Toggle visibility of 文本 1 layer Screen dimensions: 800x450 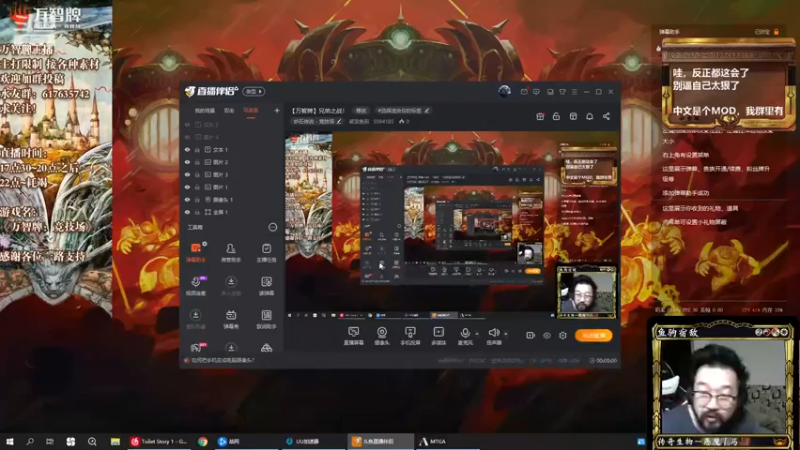tap(187, 150)
